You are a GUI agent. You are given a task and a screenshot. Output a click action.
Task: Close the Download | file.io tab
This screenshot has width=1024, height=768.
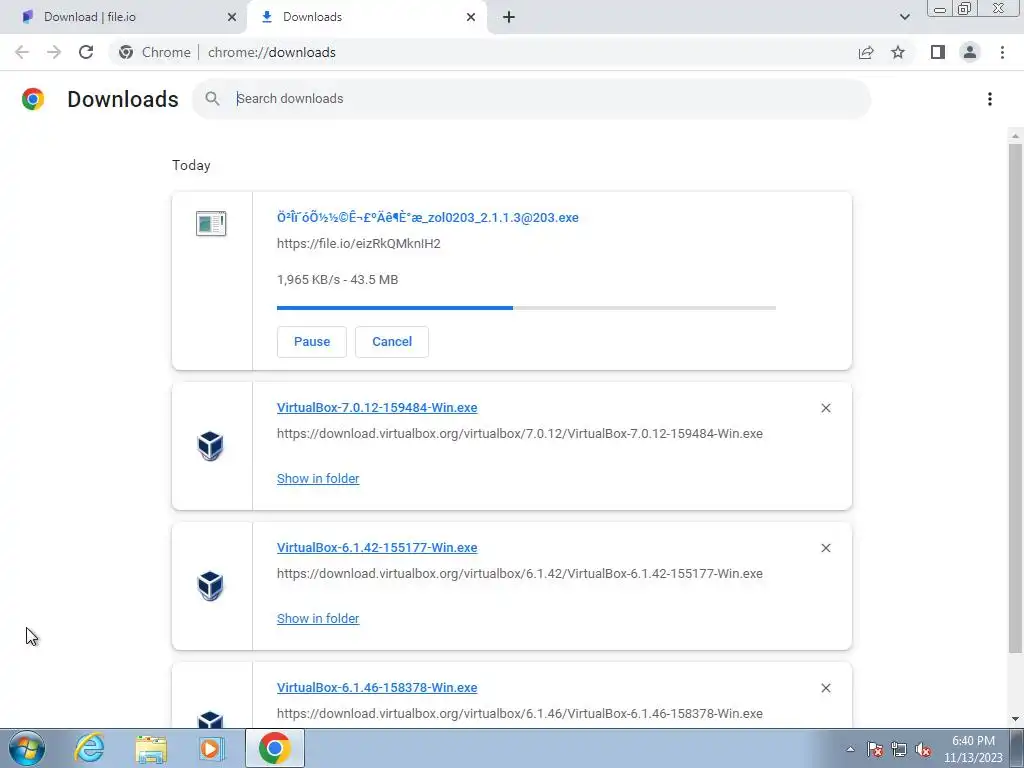(232, 17)
